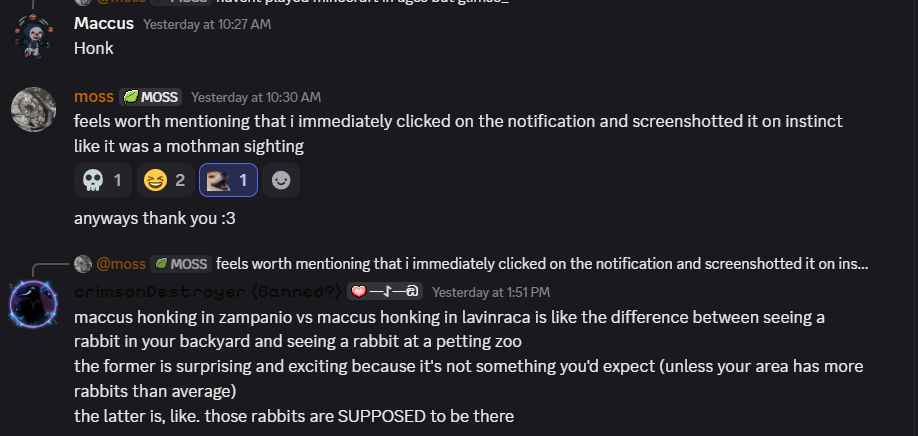This screenshot has width=918, height=436.
Task: Click the MOSS leaf server tag beside moss's username
Action: [151, 97]
